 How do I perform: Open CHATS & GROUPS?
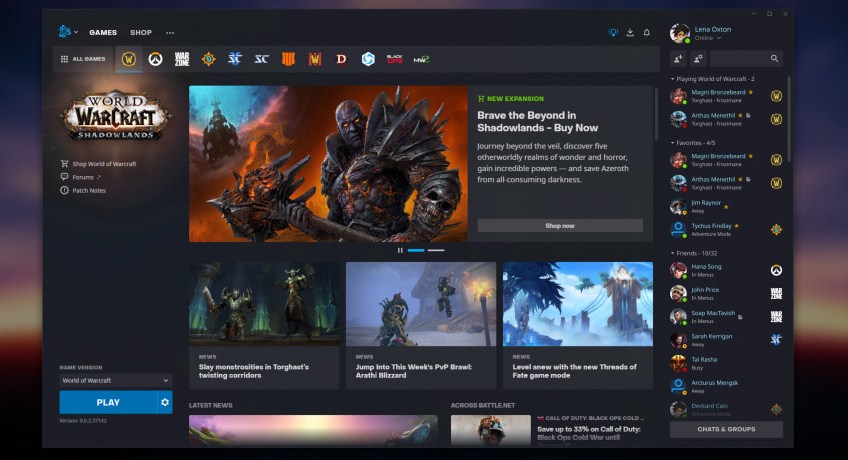726,429
